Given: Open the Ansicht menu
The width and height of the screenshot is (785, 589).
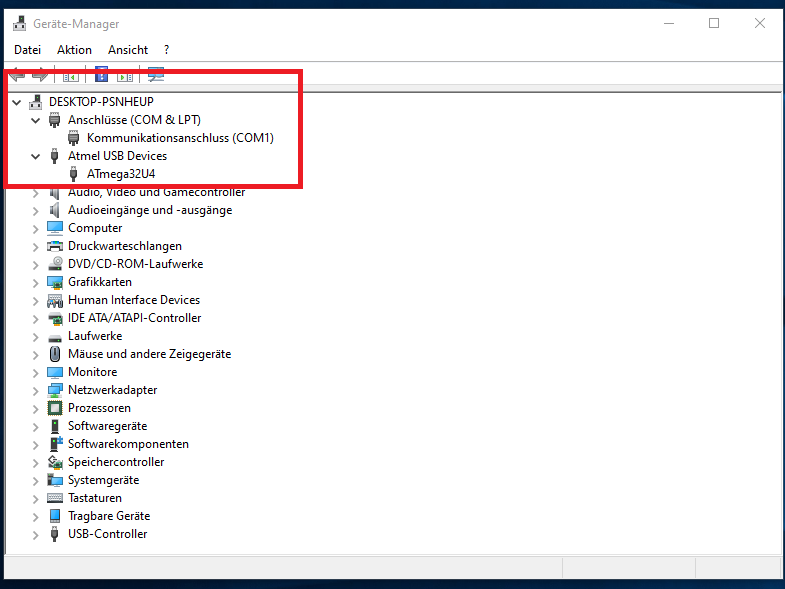Looking at the screenshot, I should pyautogui.click(x=128, y=50).
